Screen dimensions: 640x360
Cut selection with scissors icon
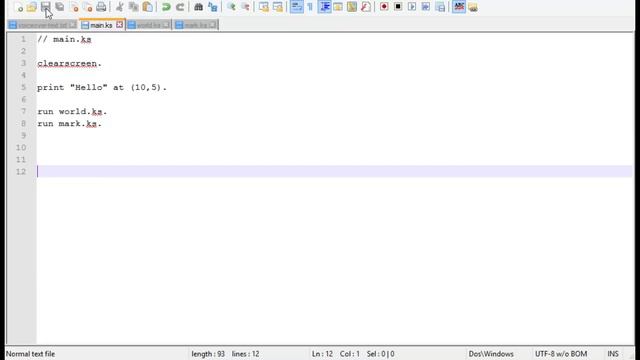point(120,7)
